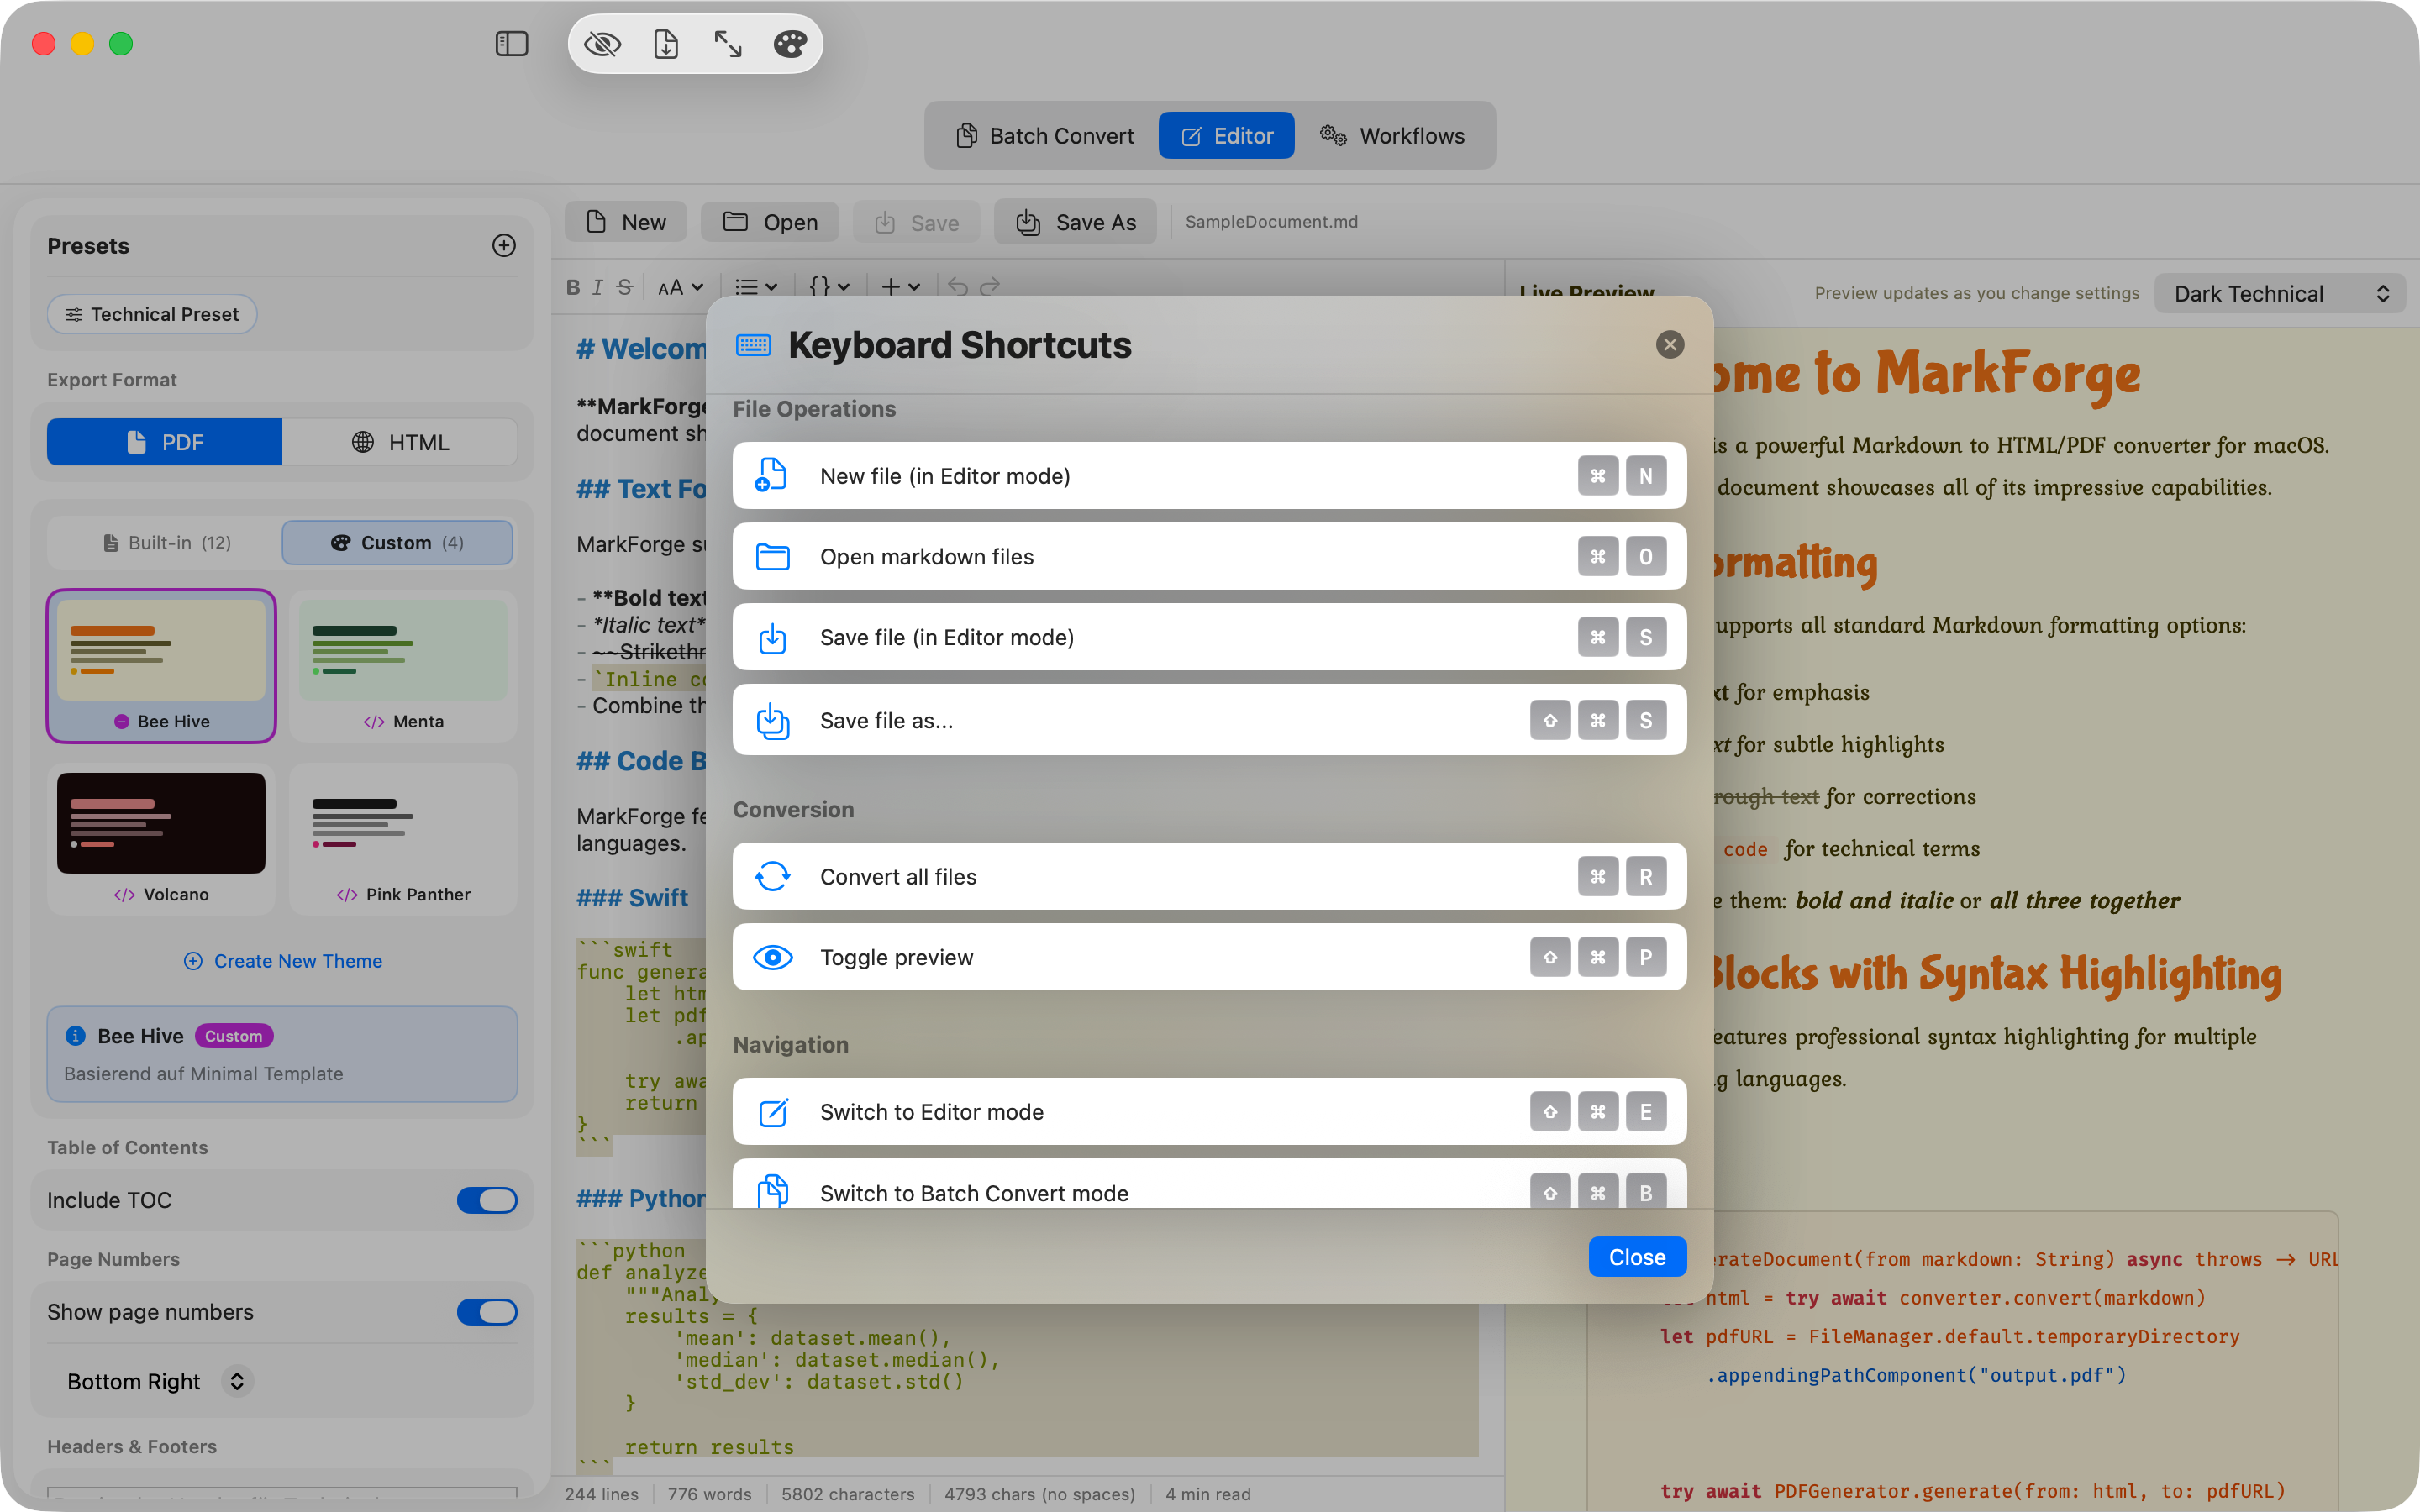Add a new preset with plus icon
This screenshot has width=2420, height=1512.
point(504,245)
